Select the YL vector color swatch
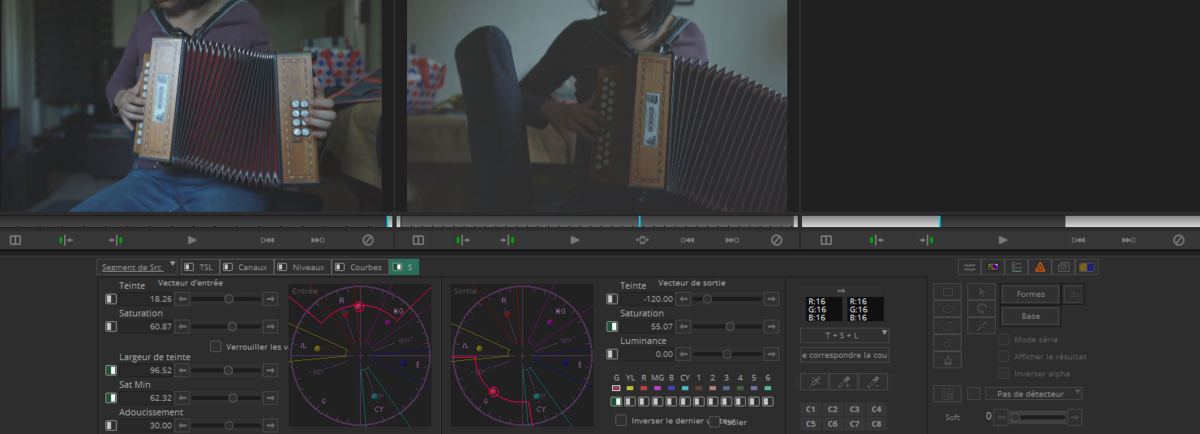This screenshot has width=1200, height=434. tap(630, 387)
